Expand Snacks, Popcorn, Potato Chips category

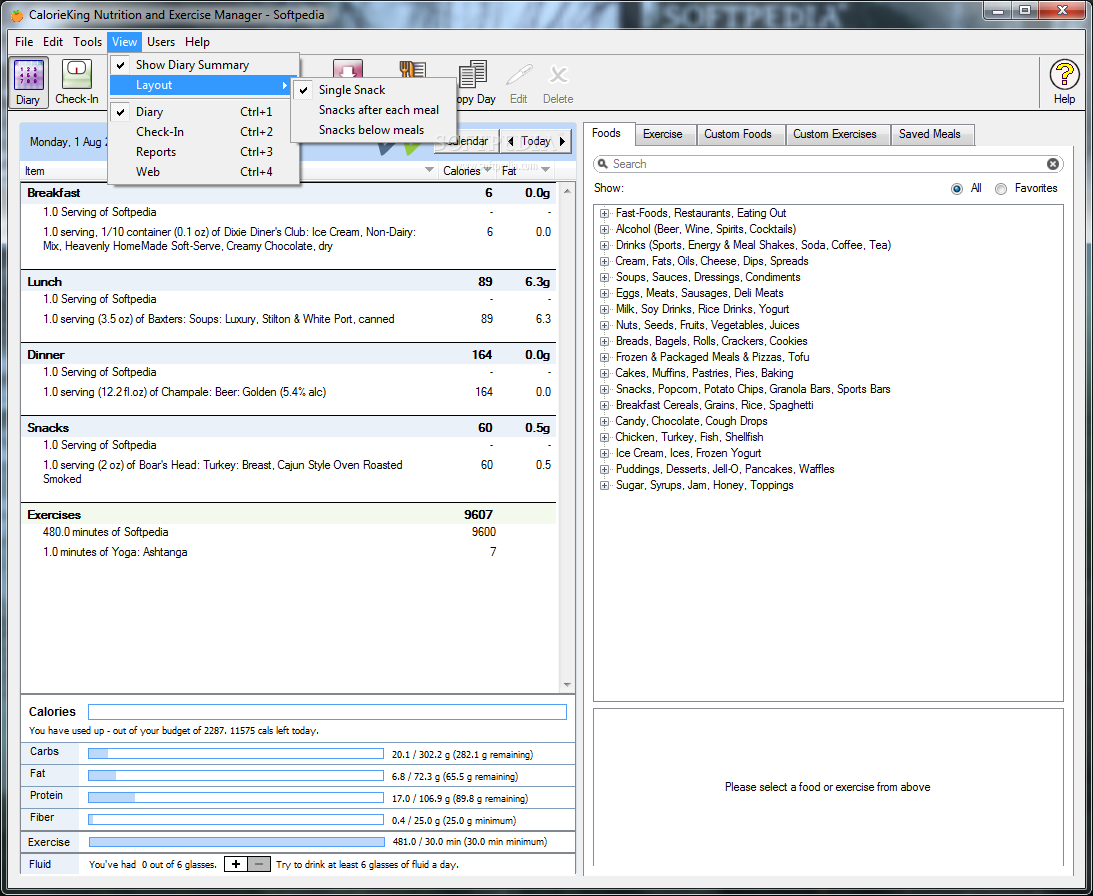tap(604, 390)
